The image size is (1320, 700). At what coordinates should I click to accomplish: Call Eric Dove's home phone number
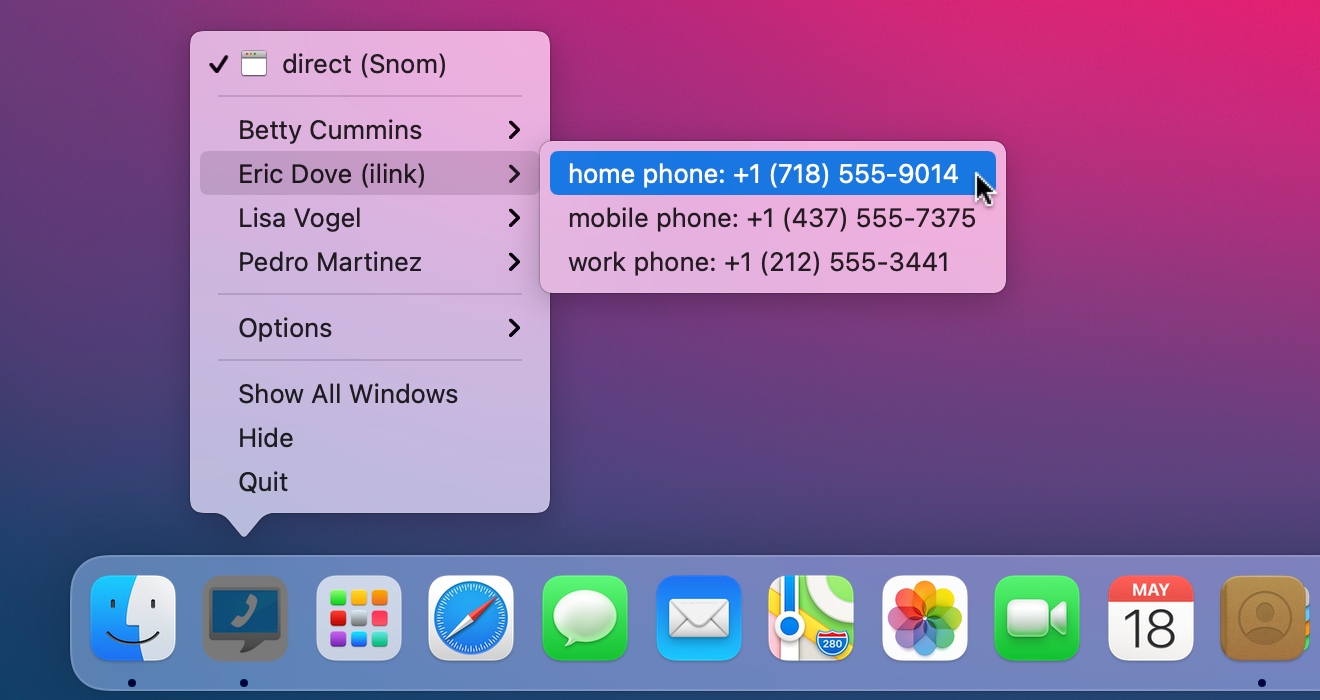(x=763, y=174)
